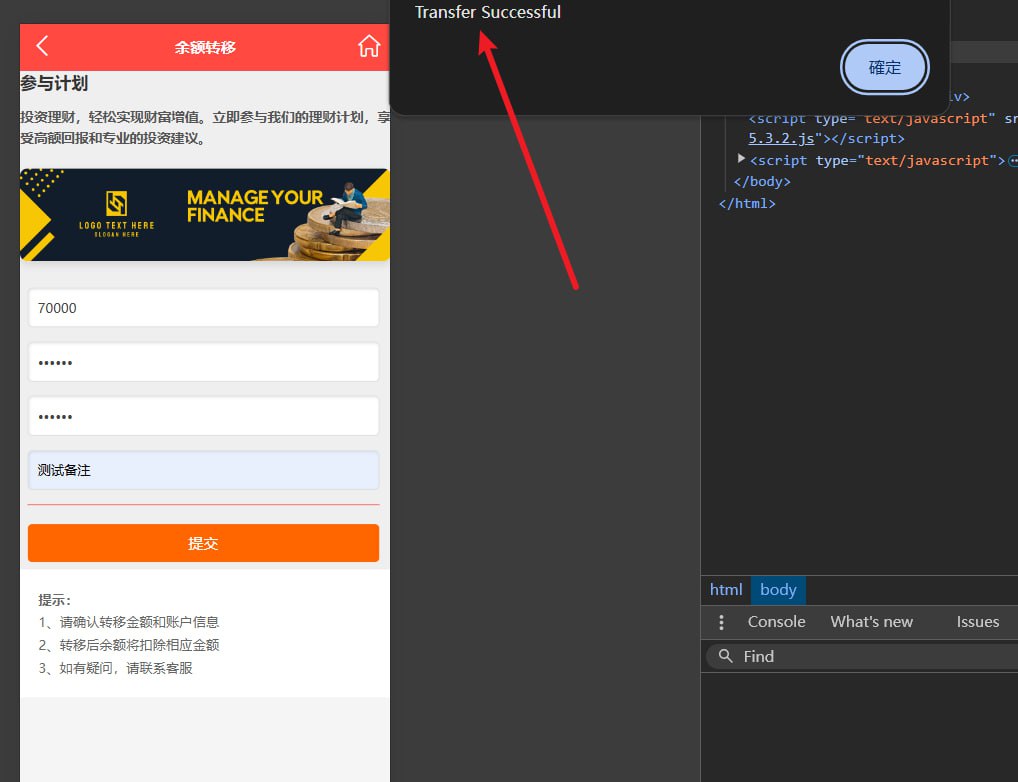Confirm the Transfer Successful alert with 確定
The width and height of the screenshot is (1018, 782).
[885, 68]
